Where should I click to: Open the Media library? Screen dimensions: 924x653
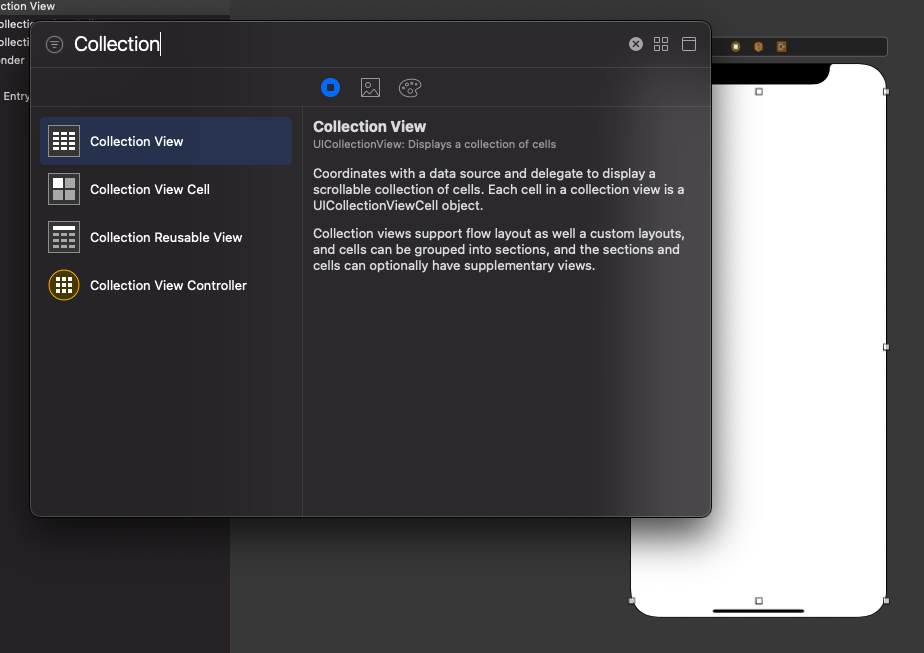[370, 87]
